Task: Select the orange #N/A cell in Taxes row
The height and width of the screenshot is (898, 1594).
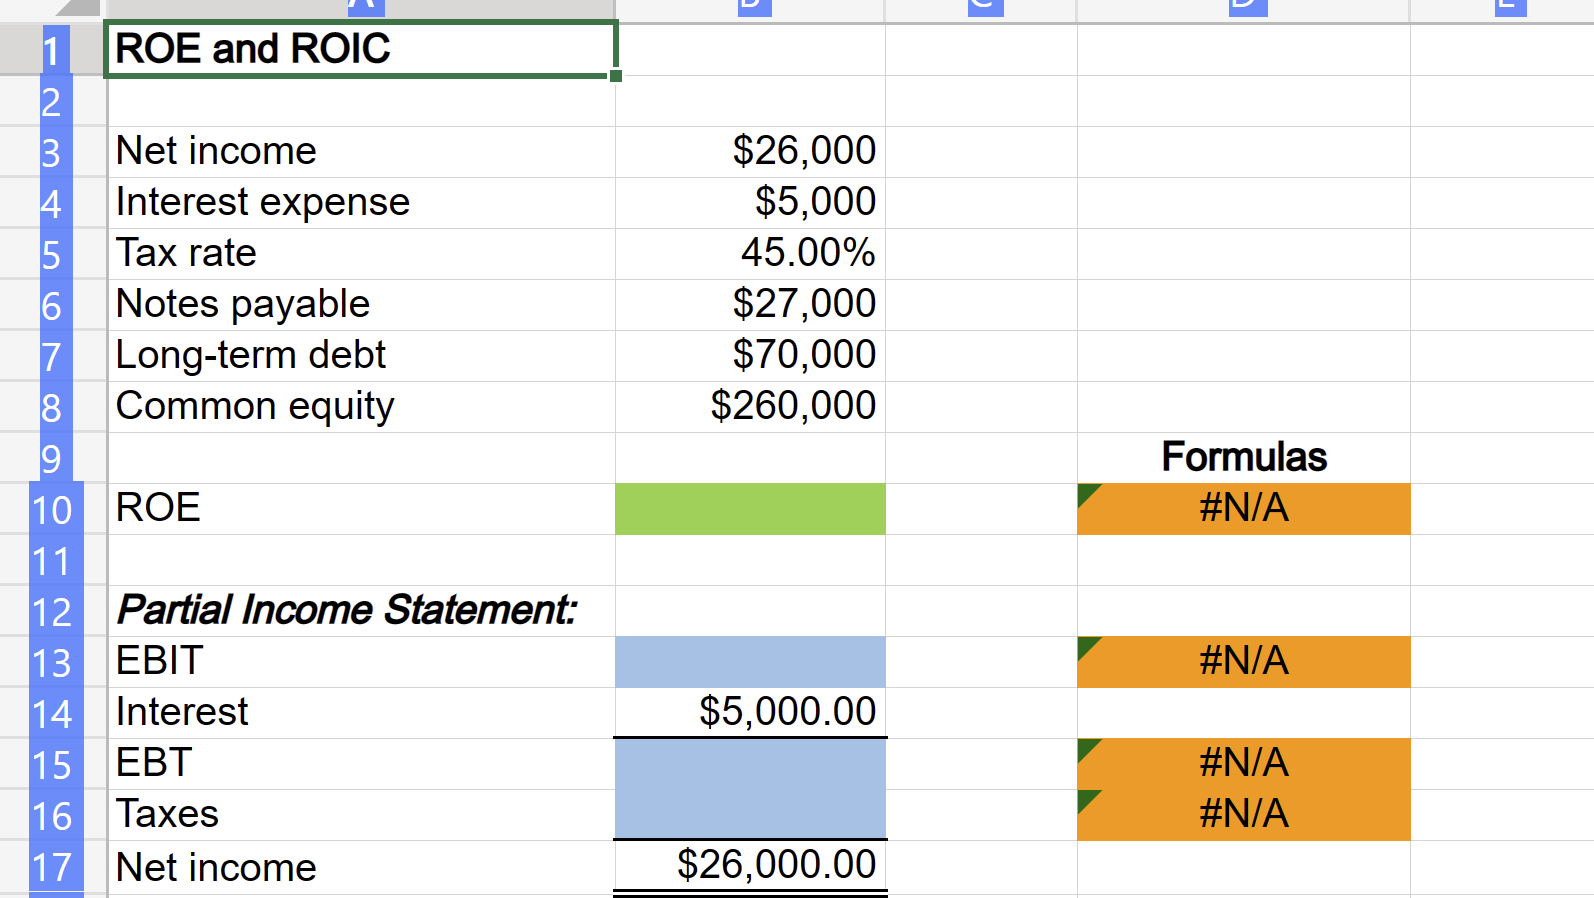Action: (1244, 815)
